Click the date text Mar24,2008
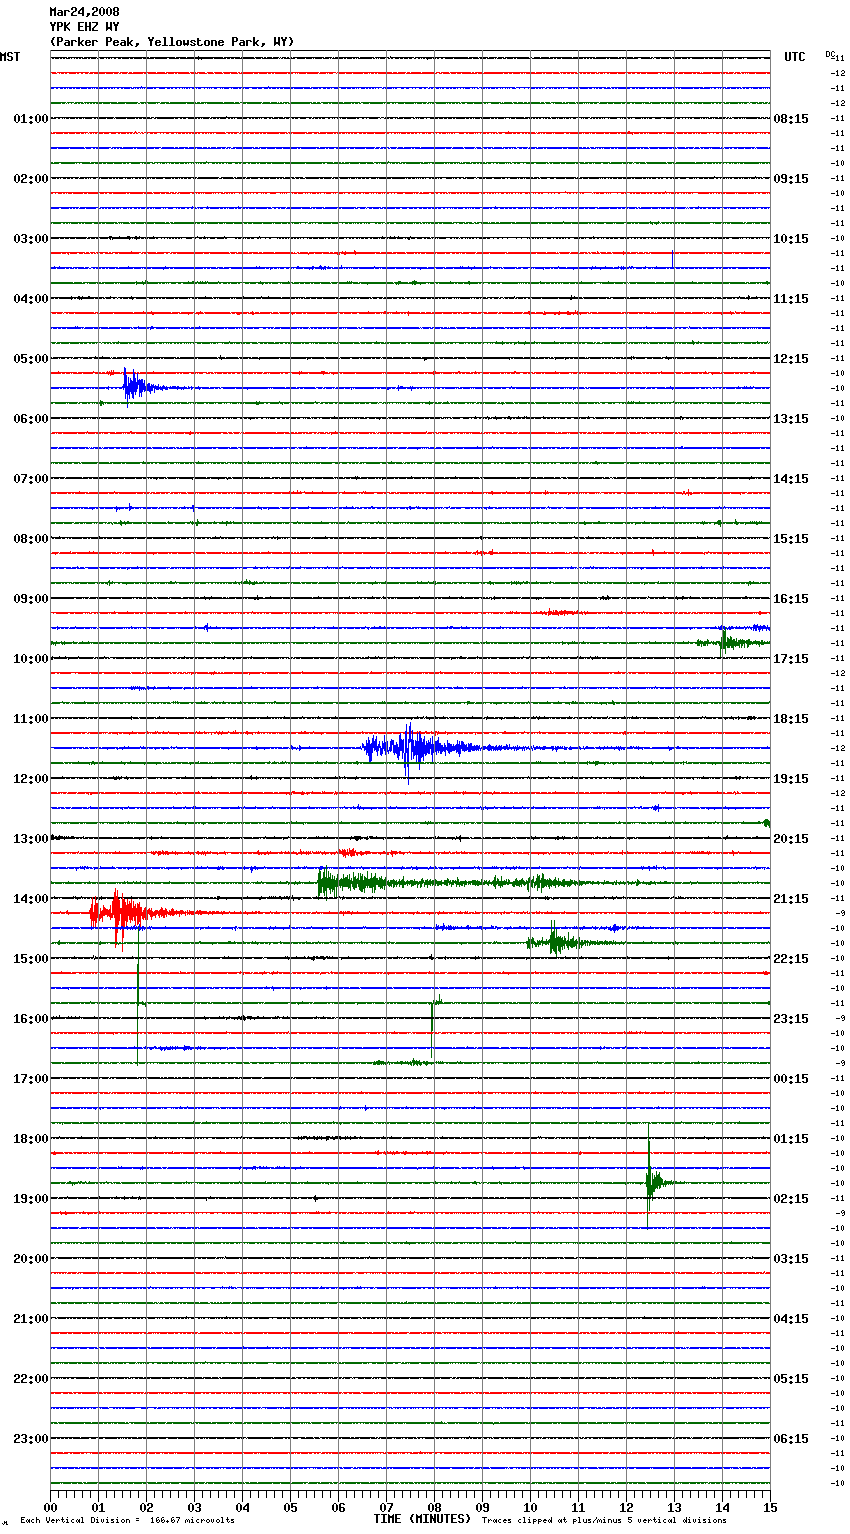Viewport: 850px width, 1534px height. tap(84, 12)
